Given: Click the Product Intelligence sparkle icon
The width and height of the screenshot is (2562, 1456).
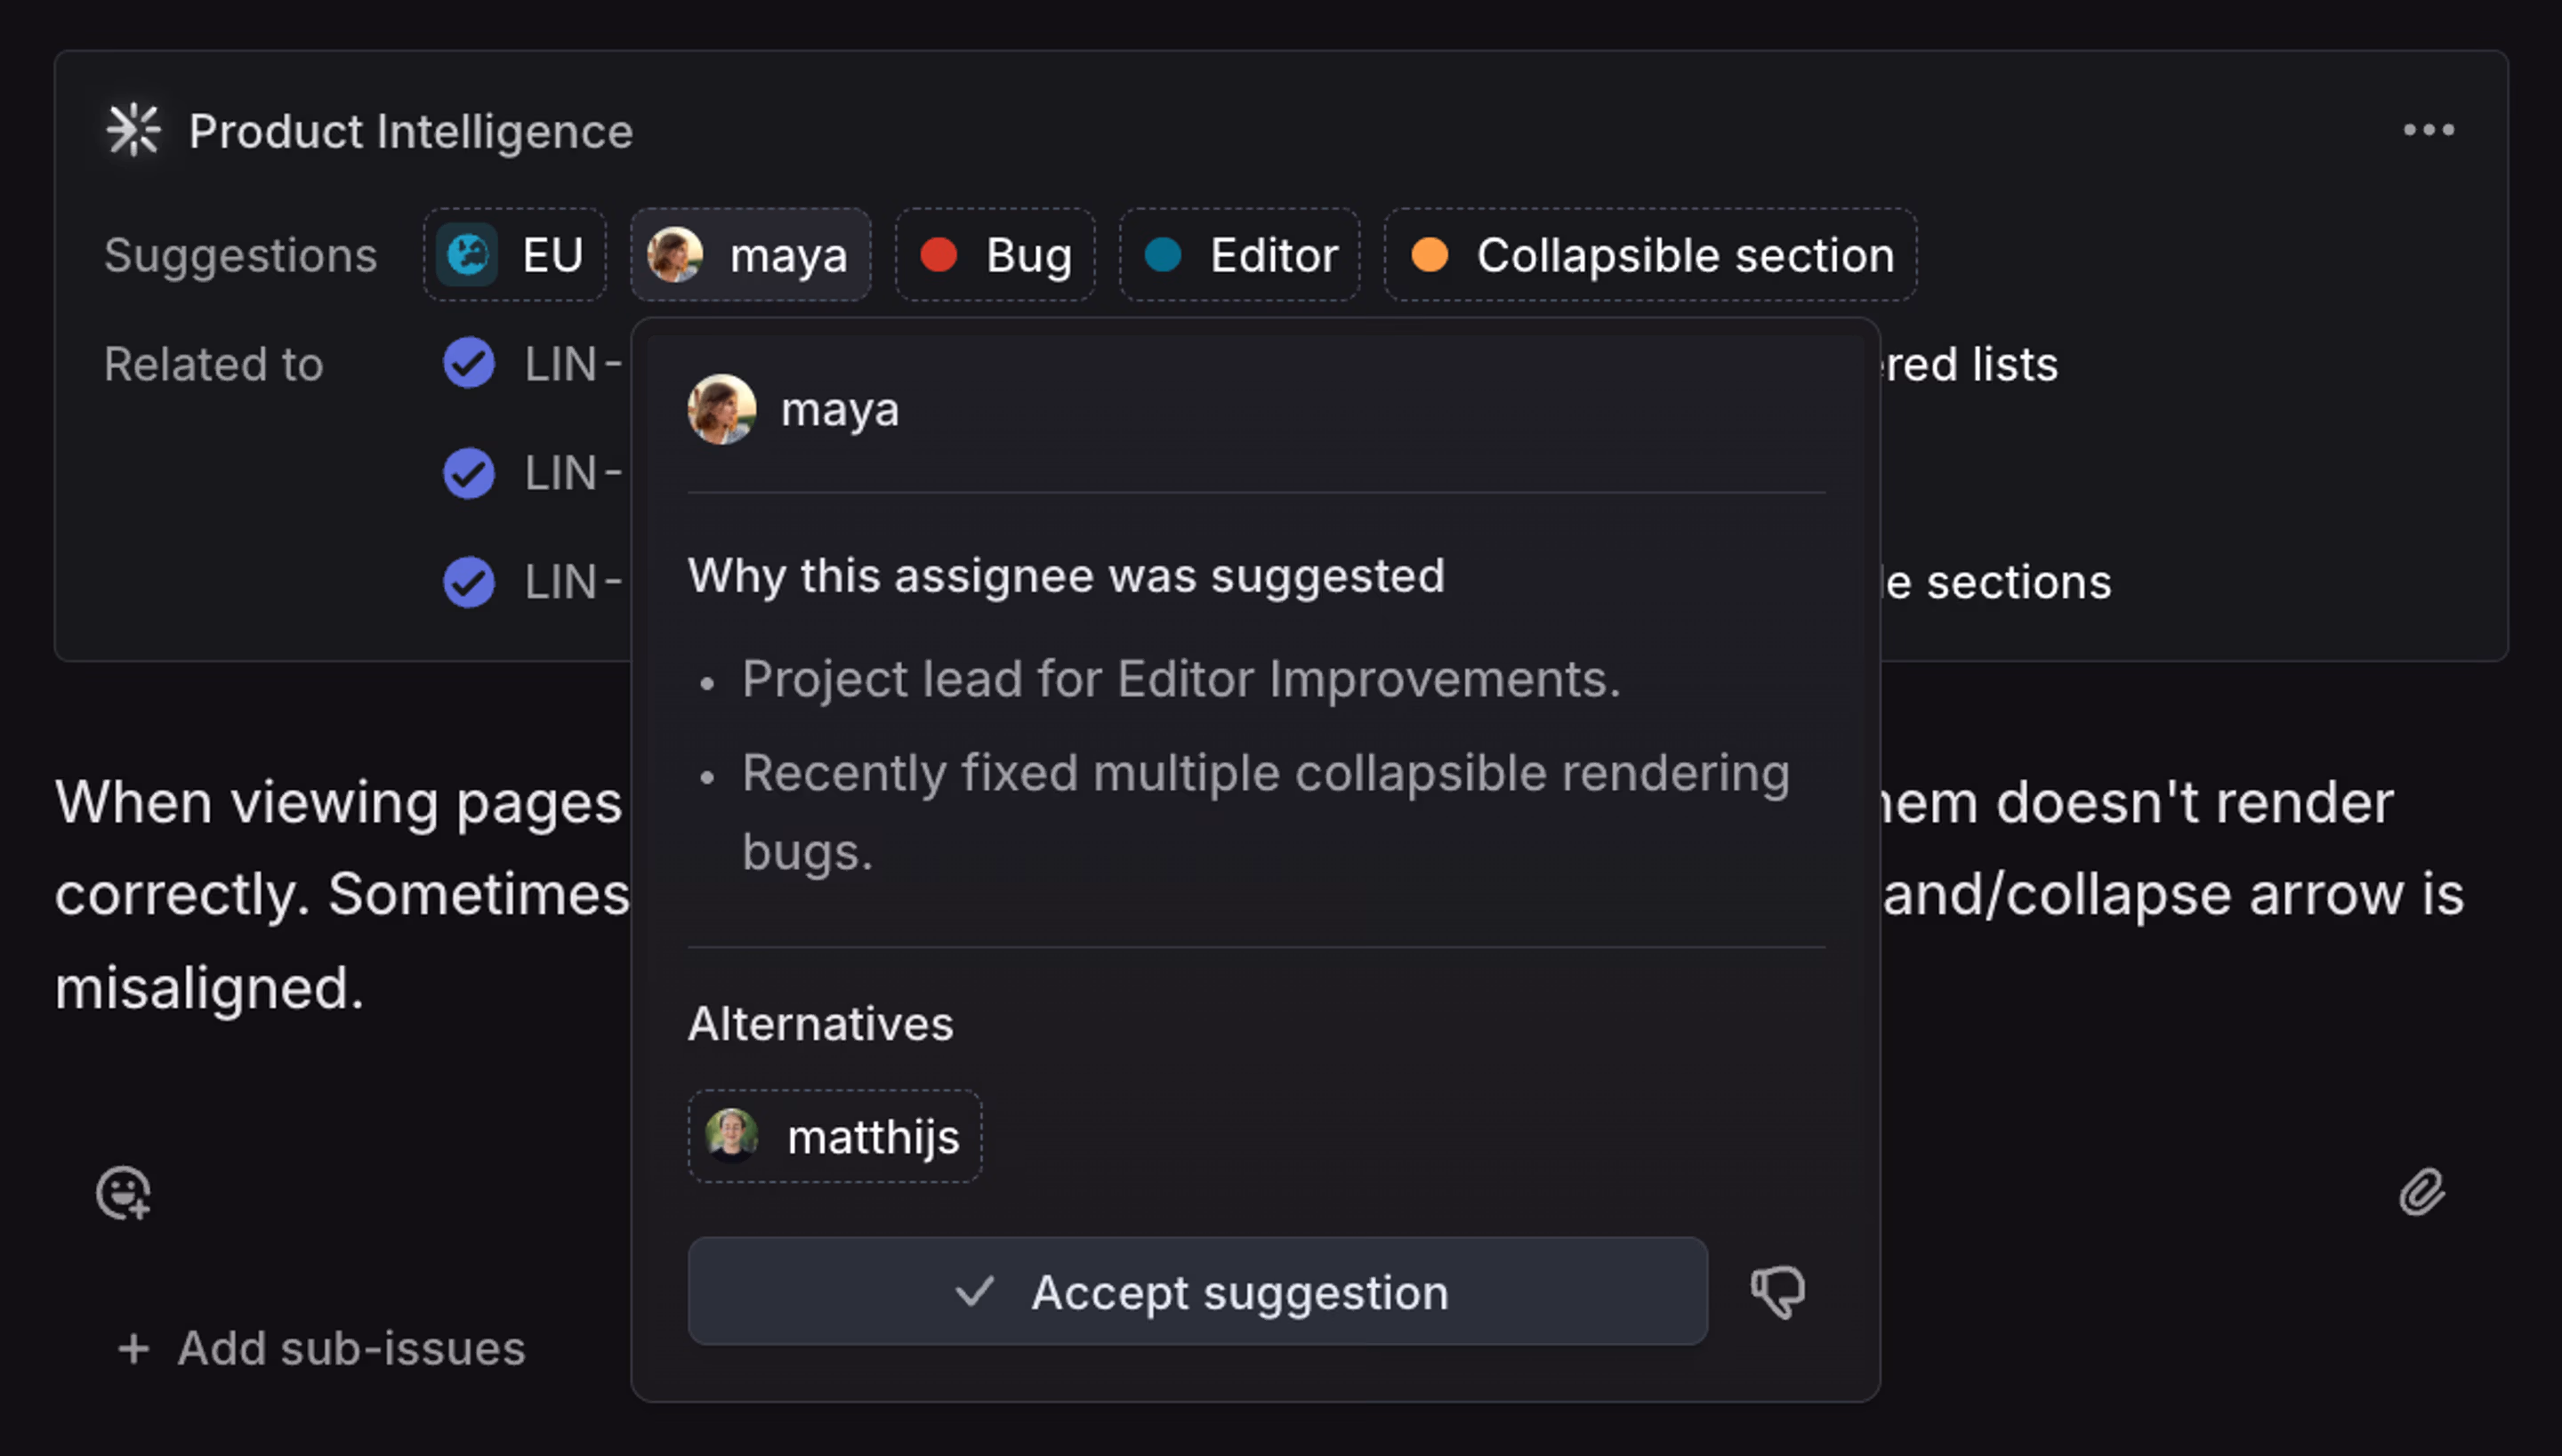Looking at the screenshot, I should pos(133,131).
